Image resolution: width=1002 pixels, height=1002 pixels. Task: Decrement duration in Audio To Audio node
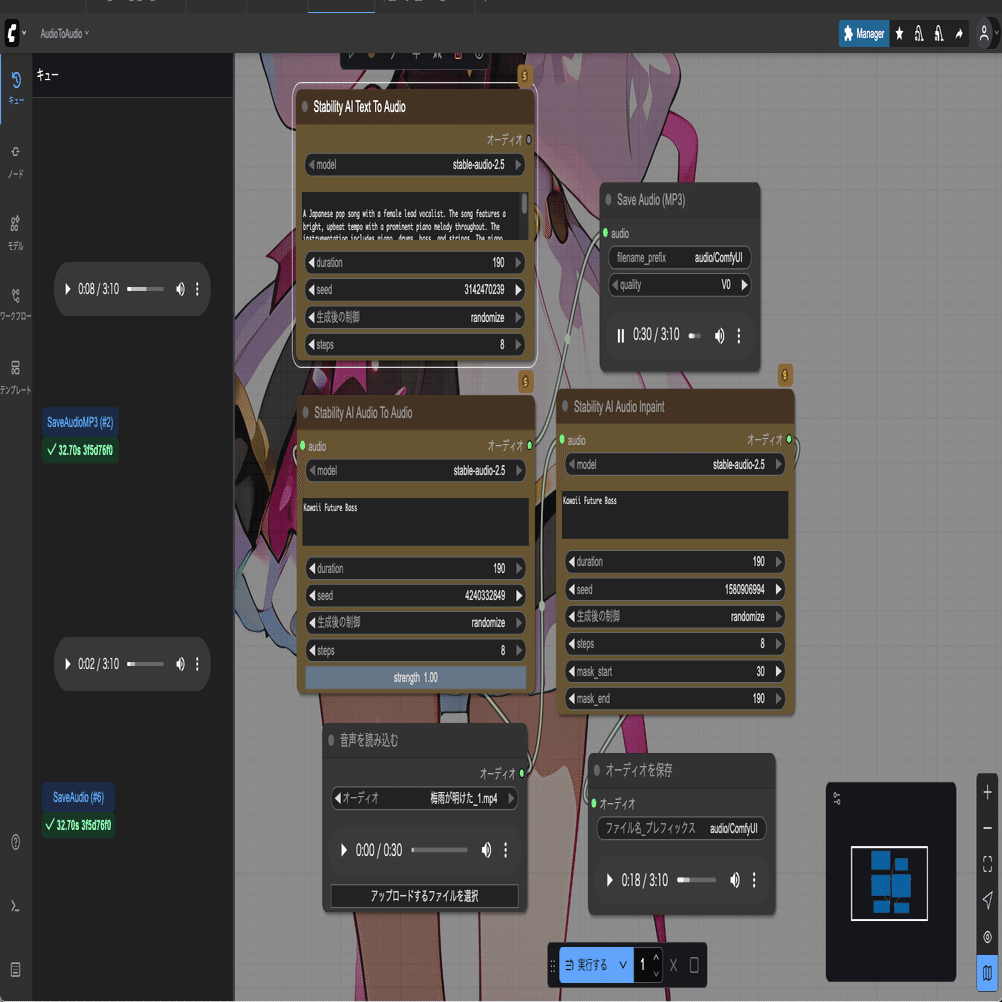(312, 568)
